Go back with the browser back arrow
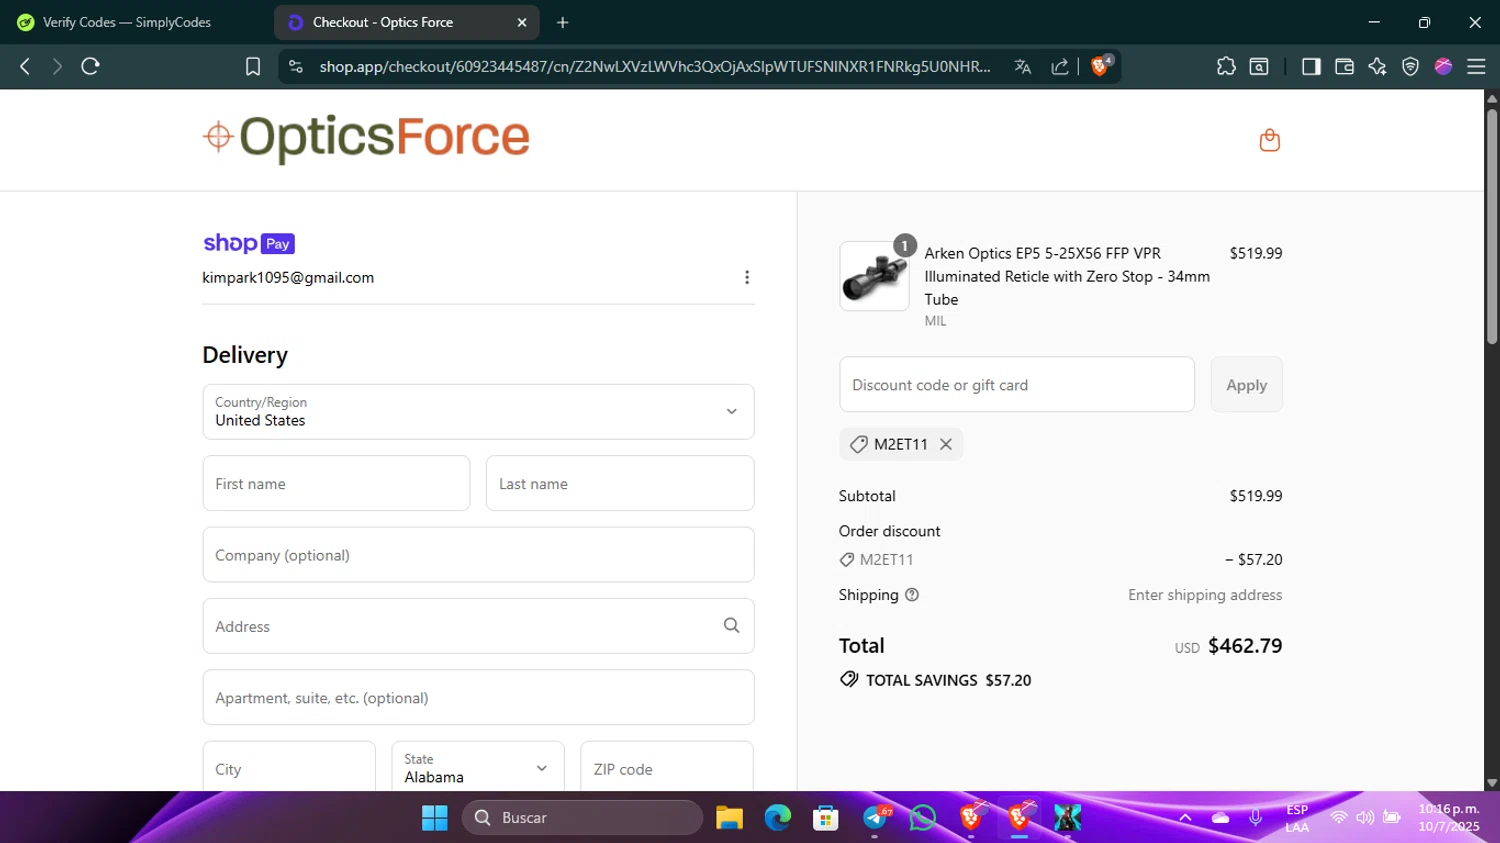The height and width of the screenshot is (843, 1500). 25,66
